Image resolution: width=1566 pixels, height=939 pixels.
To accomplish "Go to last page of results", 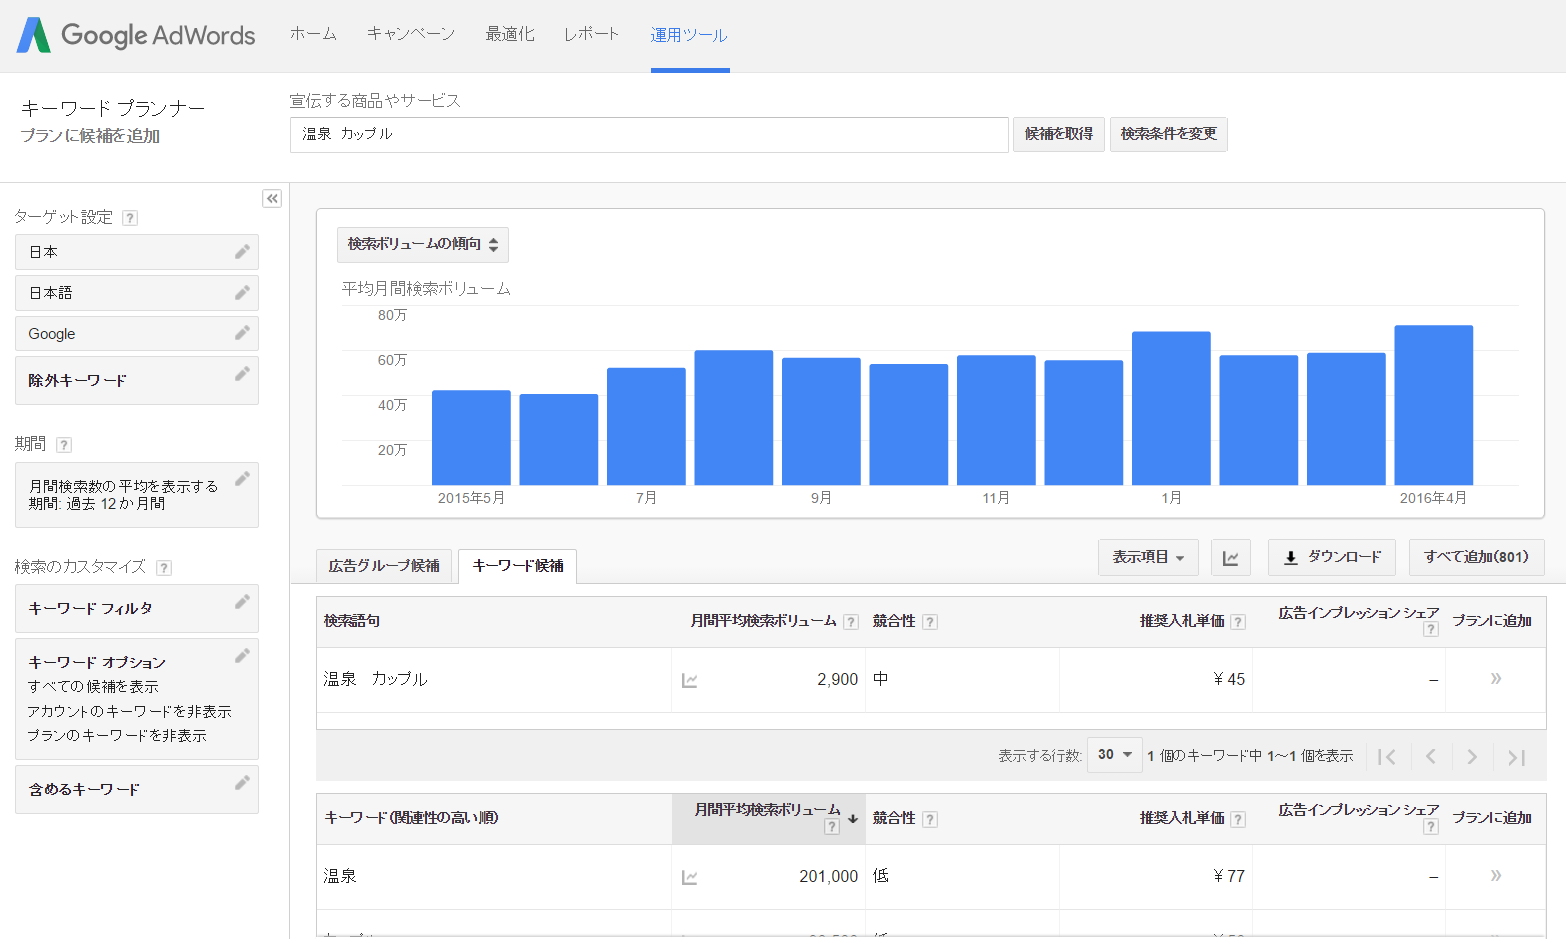I will tap(1516, 757).
